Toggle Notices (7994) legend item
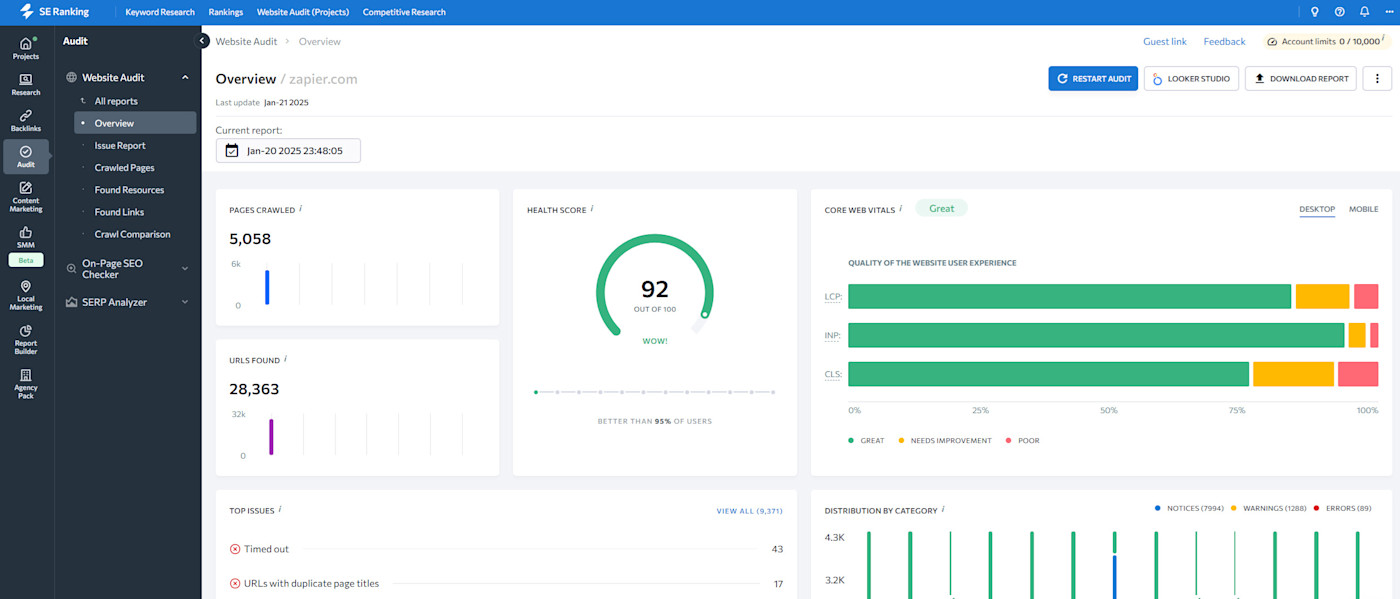 click(1189, 509)
